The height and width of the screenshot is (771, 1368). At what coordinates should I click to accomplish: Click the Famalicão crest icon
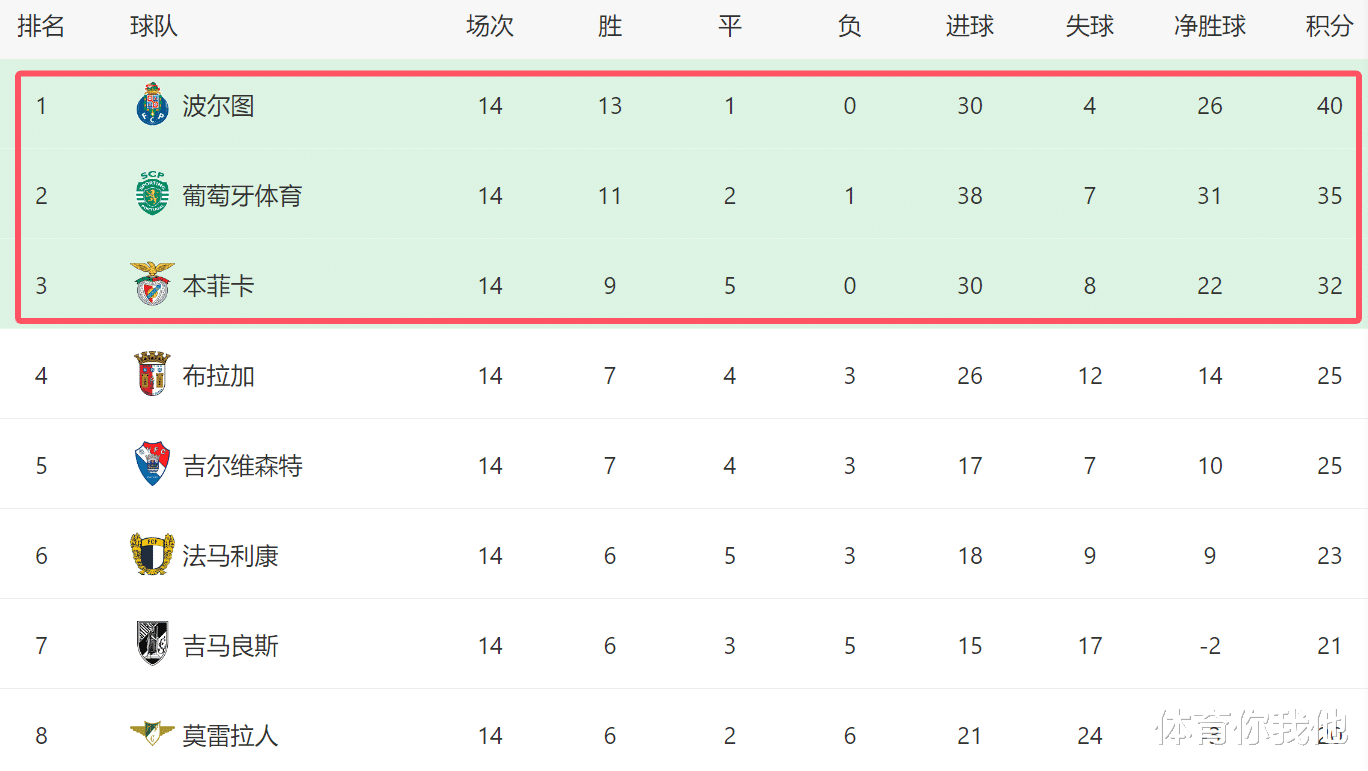(x=152, y=555)
